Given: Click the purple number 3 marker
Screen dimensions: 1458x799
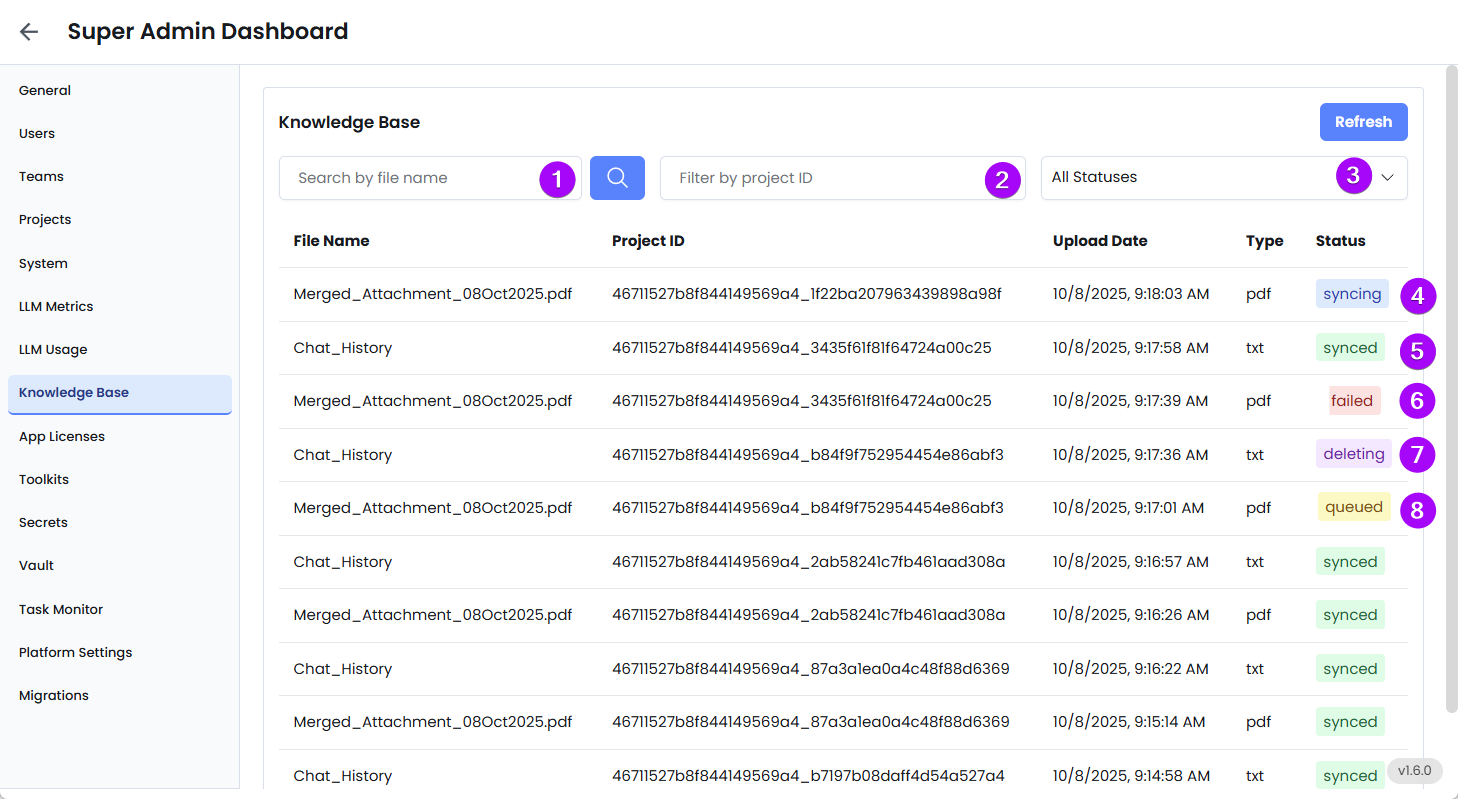Looking at the screenshot, I should point(1354,177).
